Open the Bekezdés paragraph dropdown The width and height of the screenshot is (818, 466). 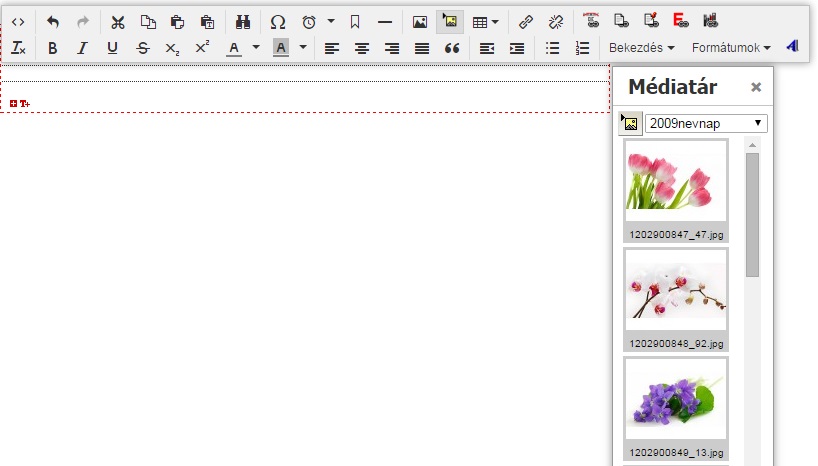click(641, 48)
